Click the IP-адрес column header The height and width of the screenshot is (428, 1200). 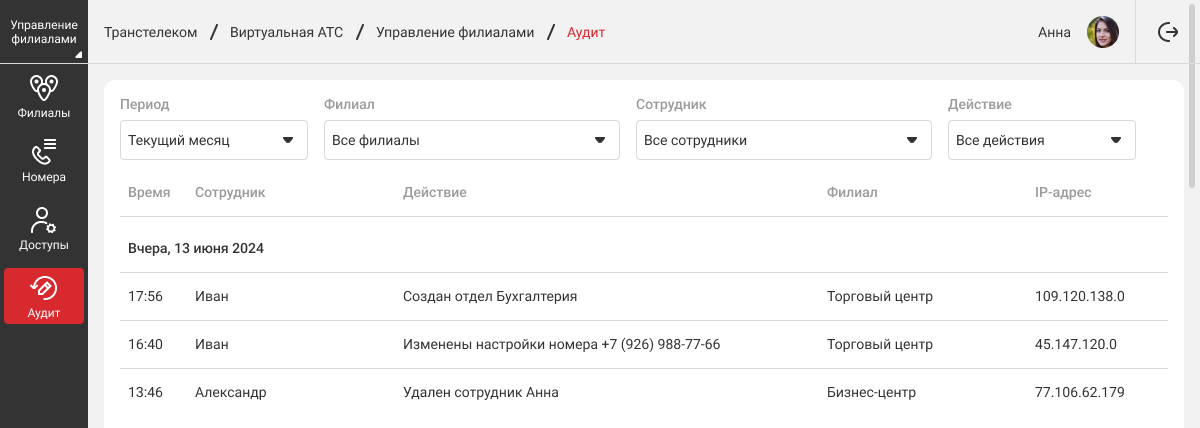coord(1063,192)
